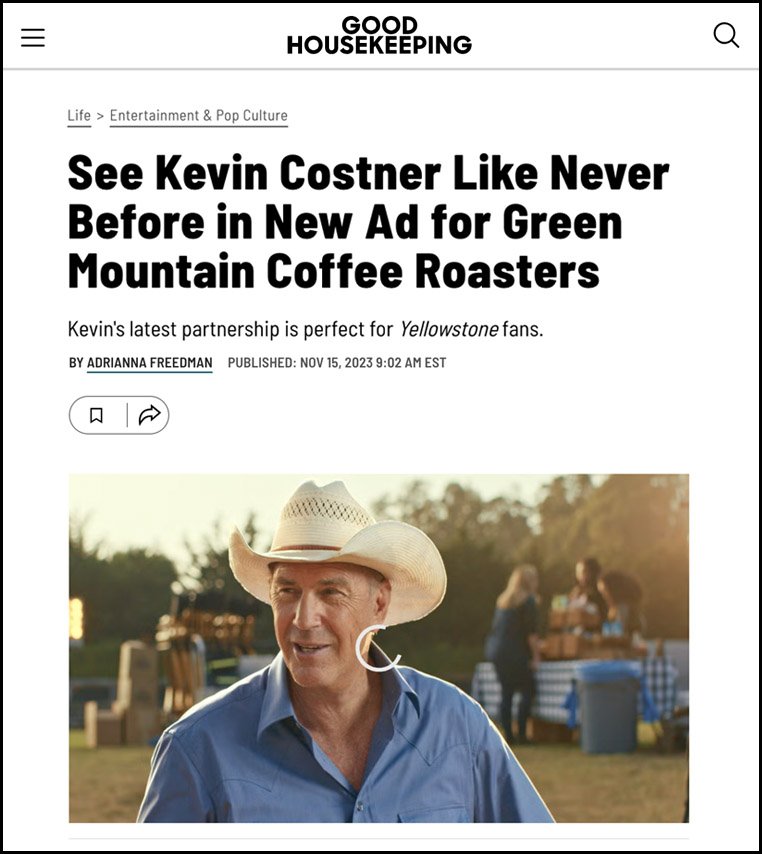Open Entertainment & Pop Culture category
This screenshot has height=854, width=762.
coord(199,115)
